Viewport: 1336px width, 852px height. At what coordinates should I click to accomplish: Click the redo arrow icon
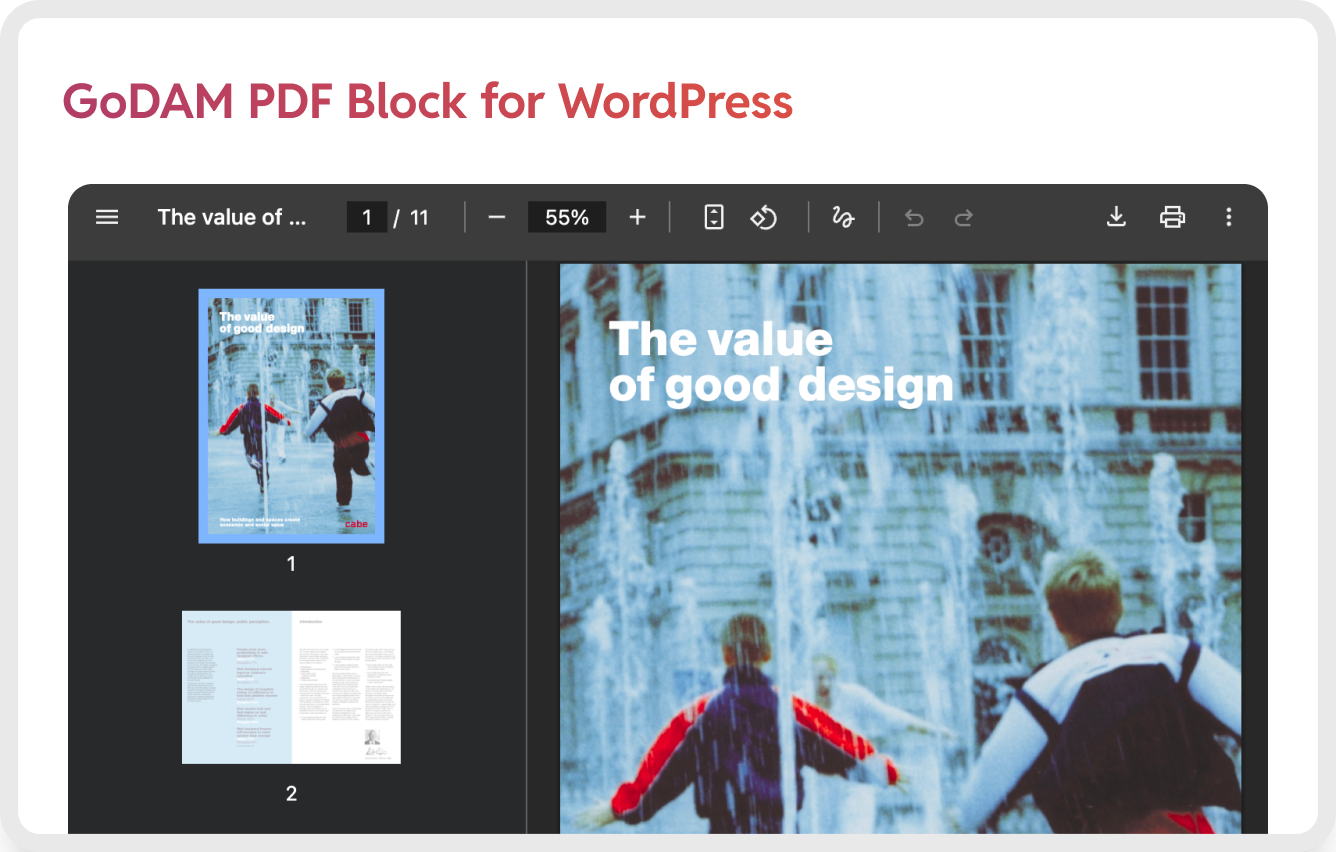point(963,217)
